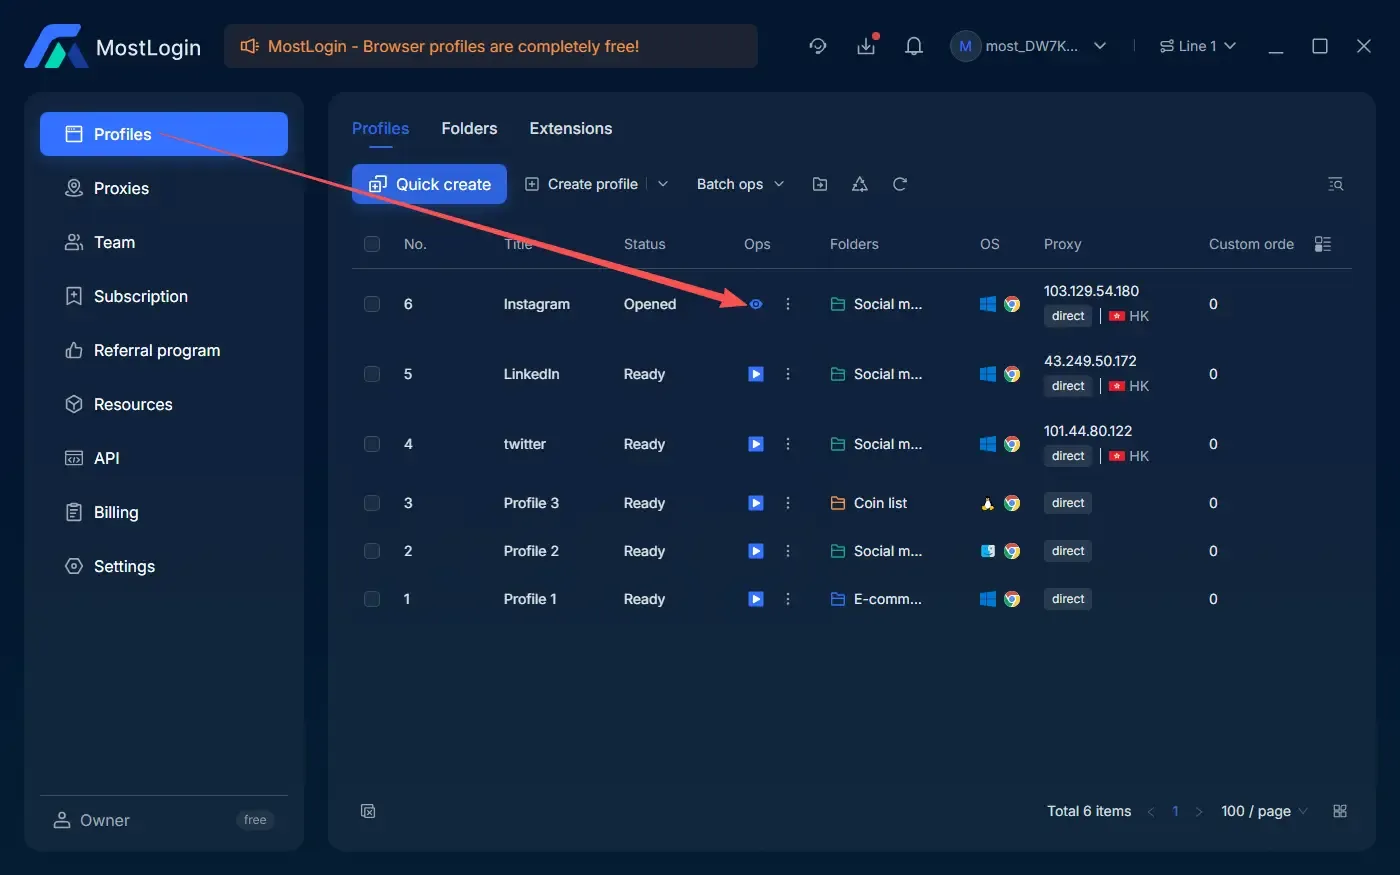The height and width of the screenshot is (875, 1400).
Task: Start Profile 3 using its play button
Action: [x=756, y=503]
